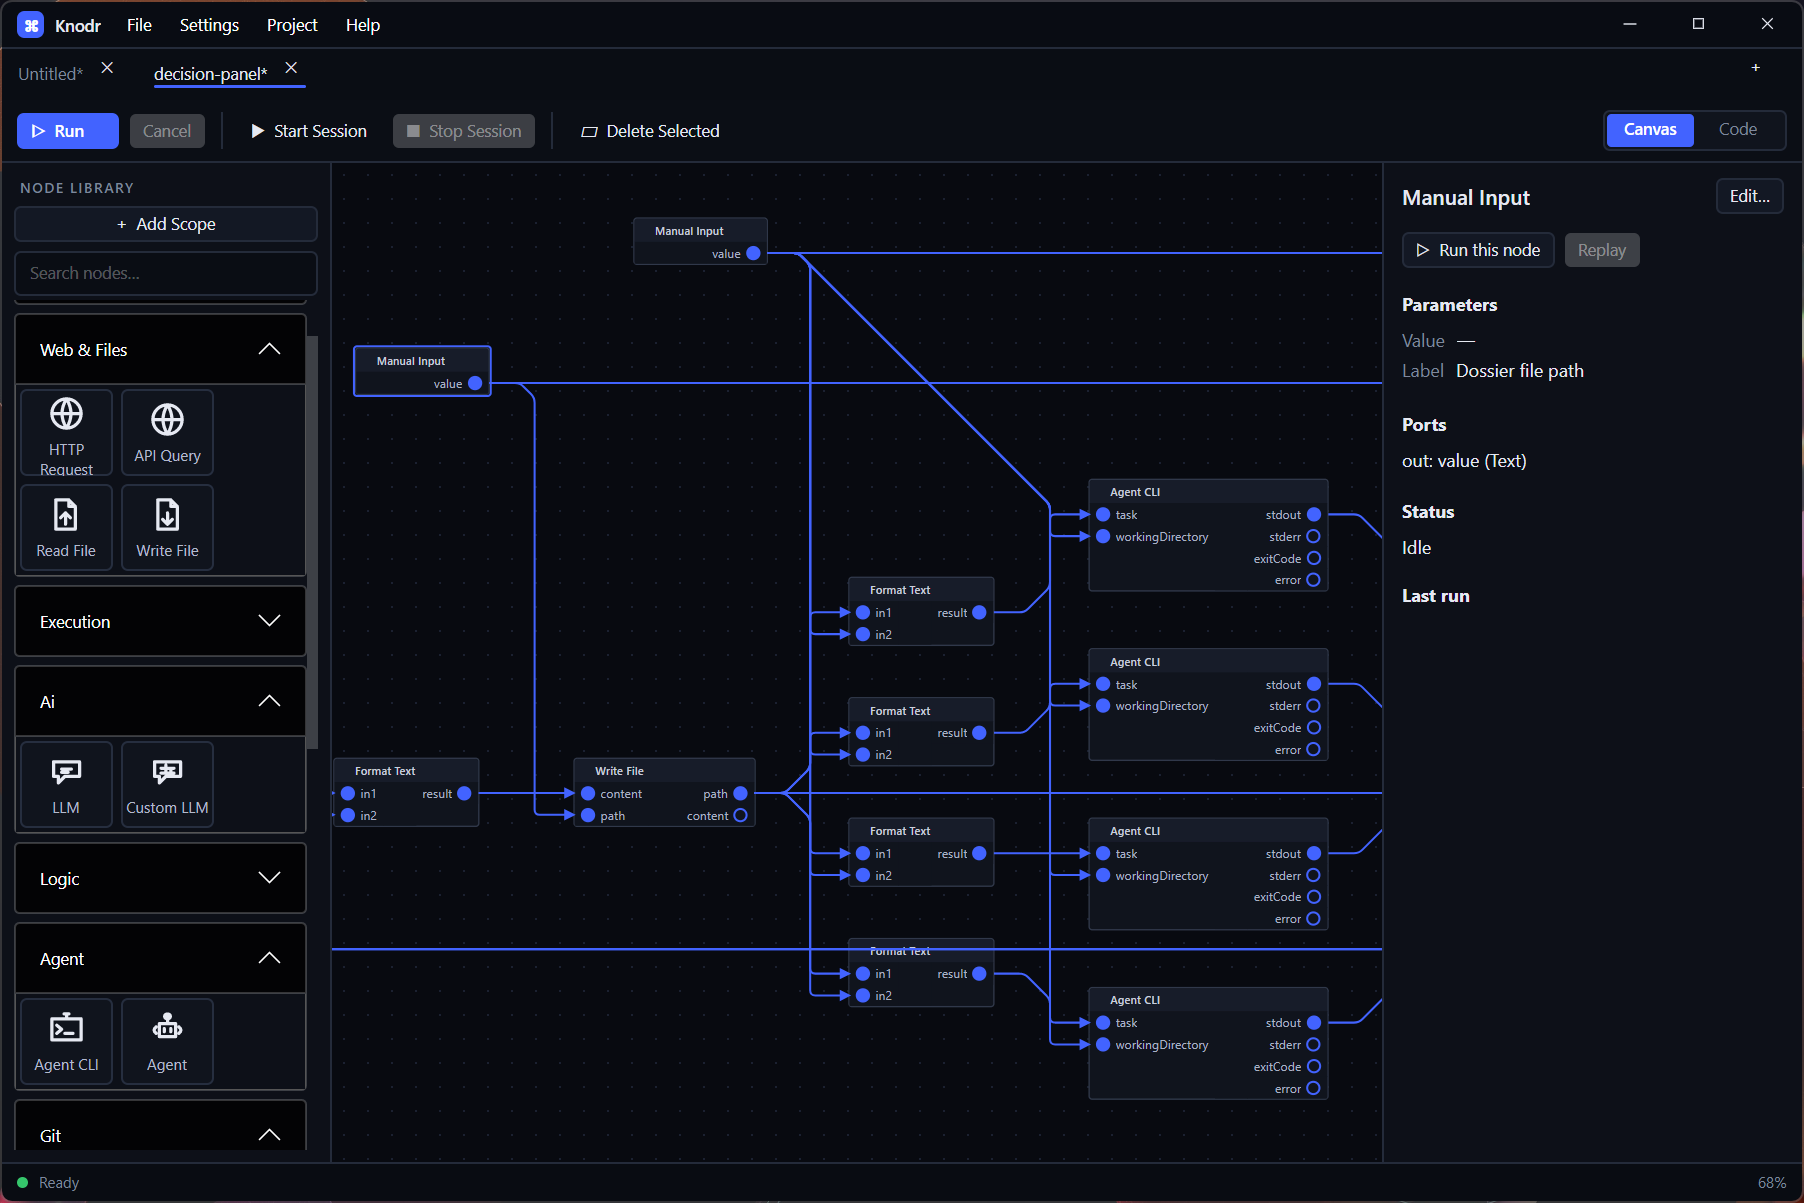Viewport: 1804px width, 1203px height.
Task: Choose the Write File library node
Action: pyautogui.click(x=167, y=527)
